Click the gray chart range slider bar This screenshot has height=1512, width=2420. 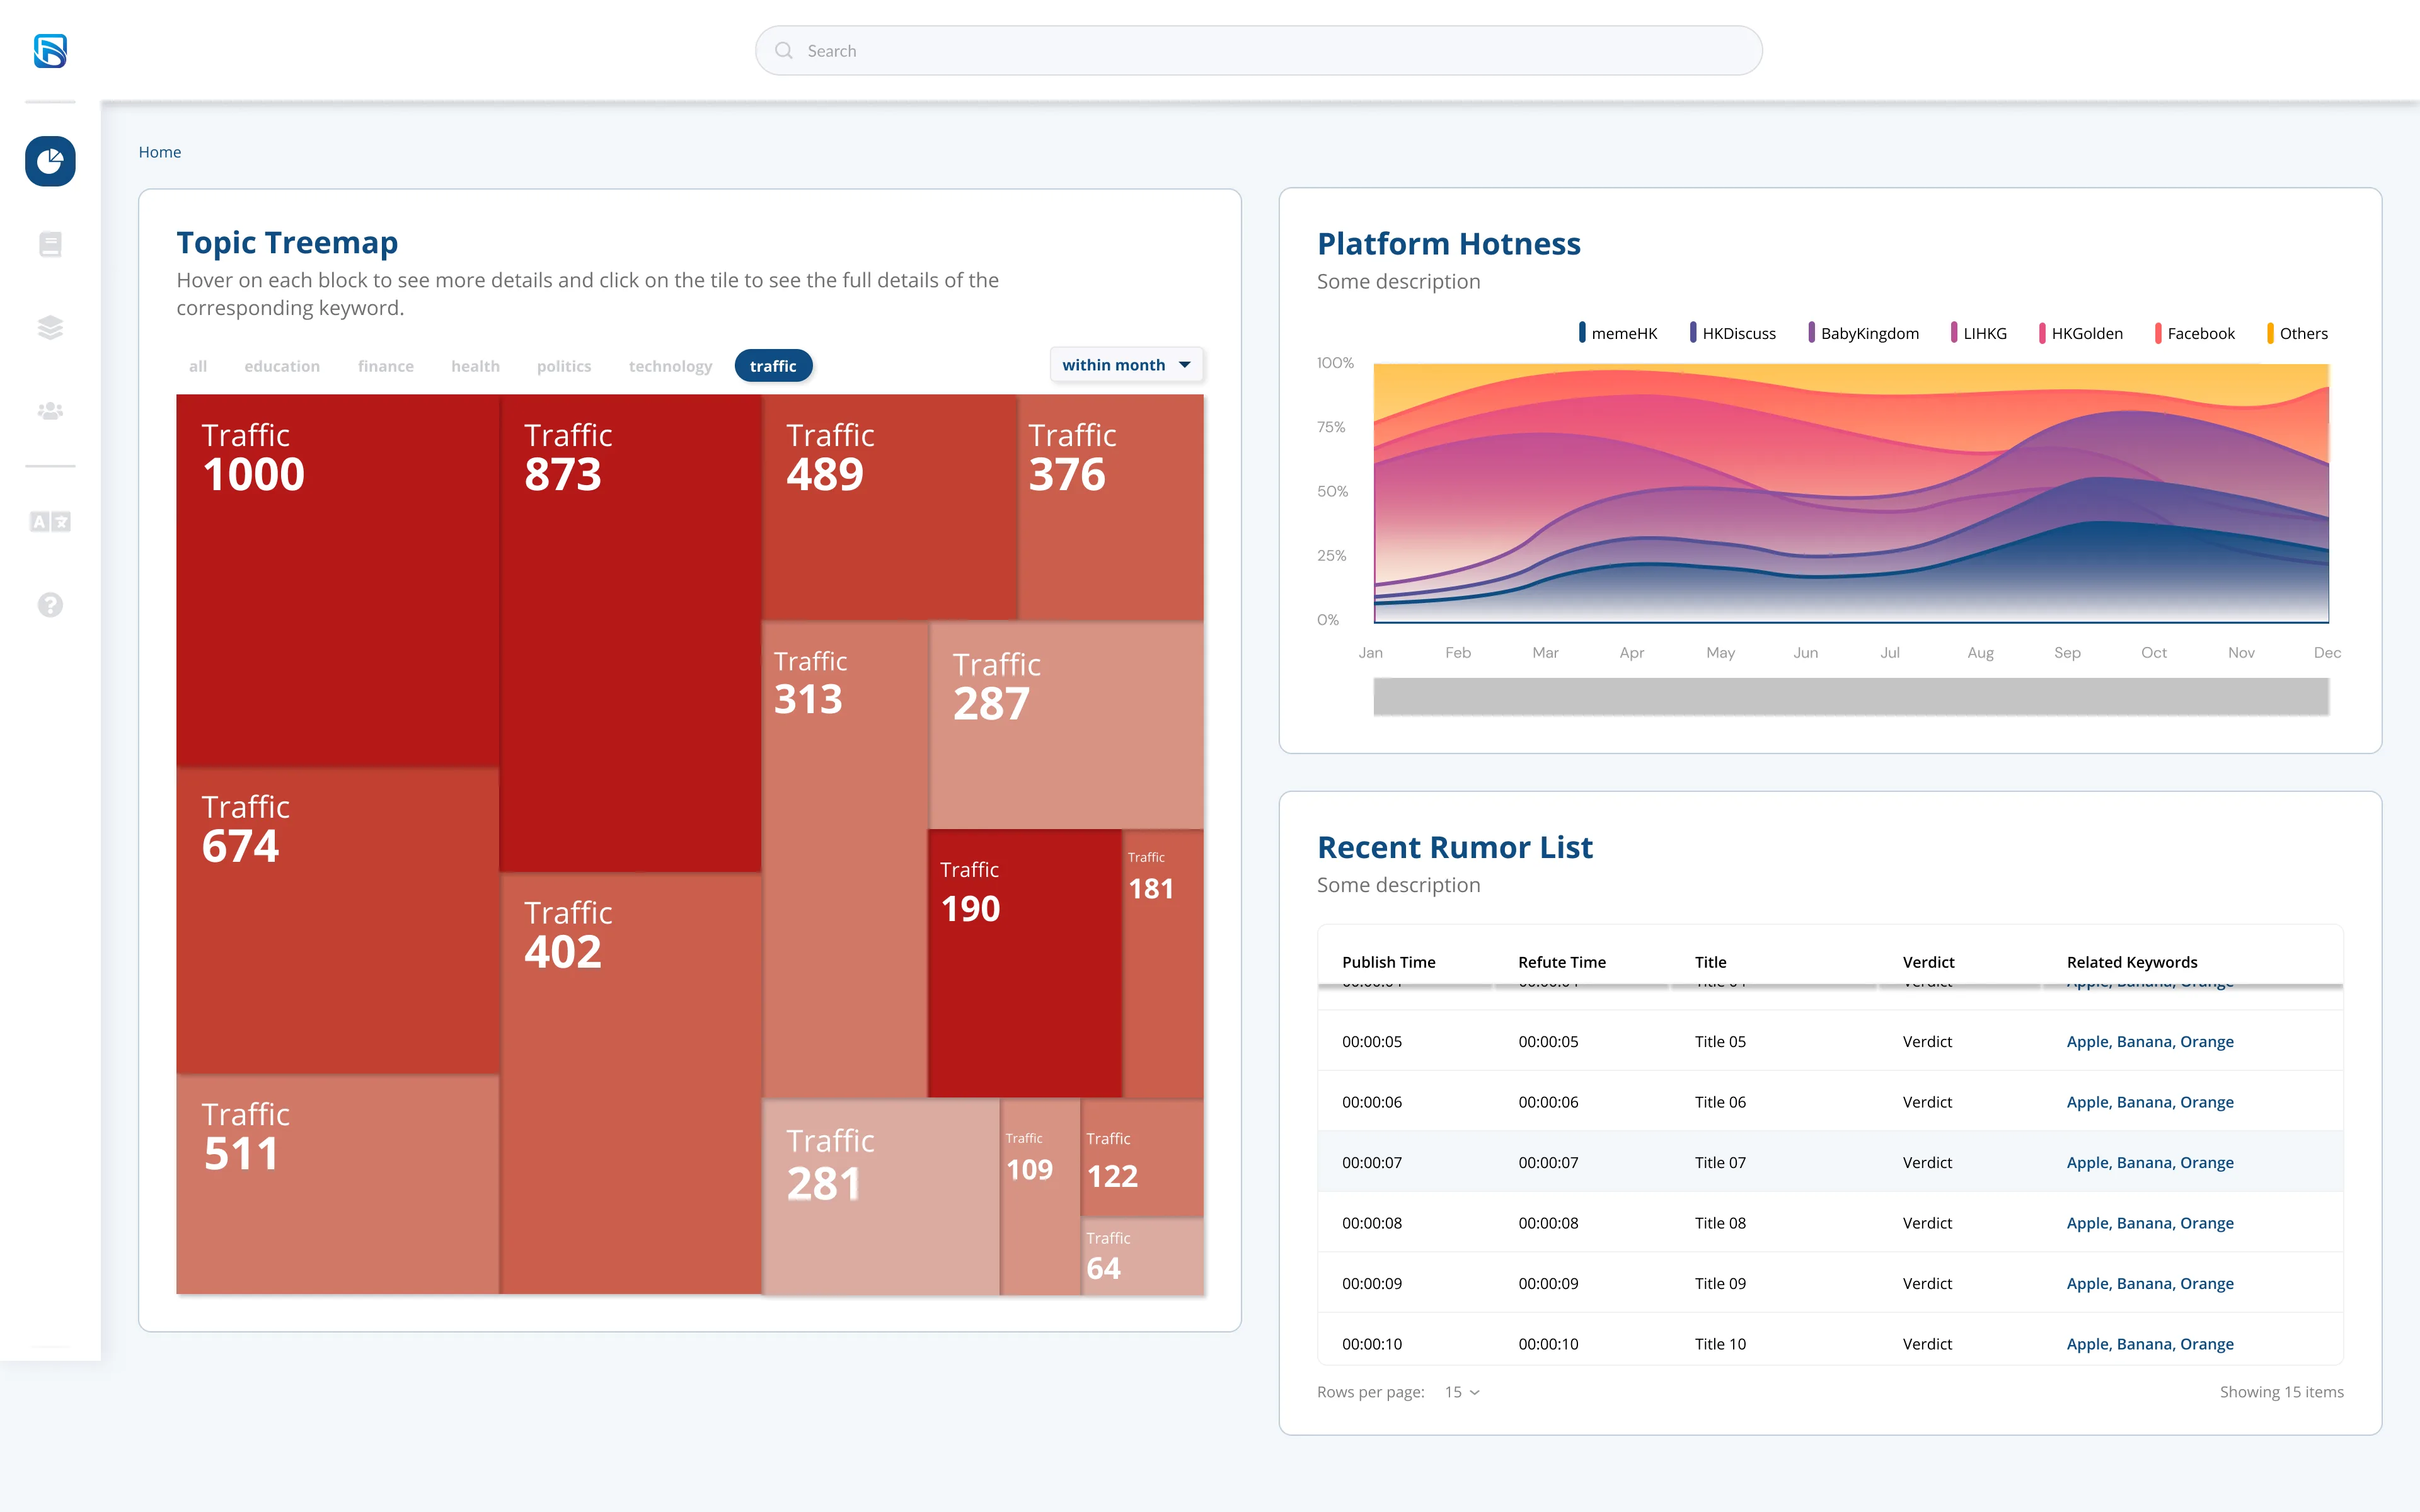coord(1851,696)
